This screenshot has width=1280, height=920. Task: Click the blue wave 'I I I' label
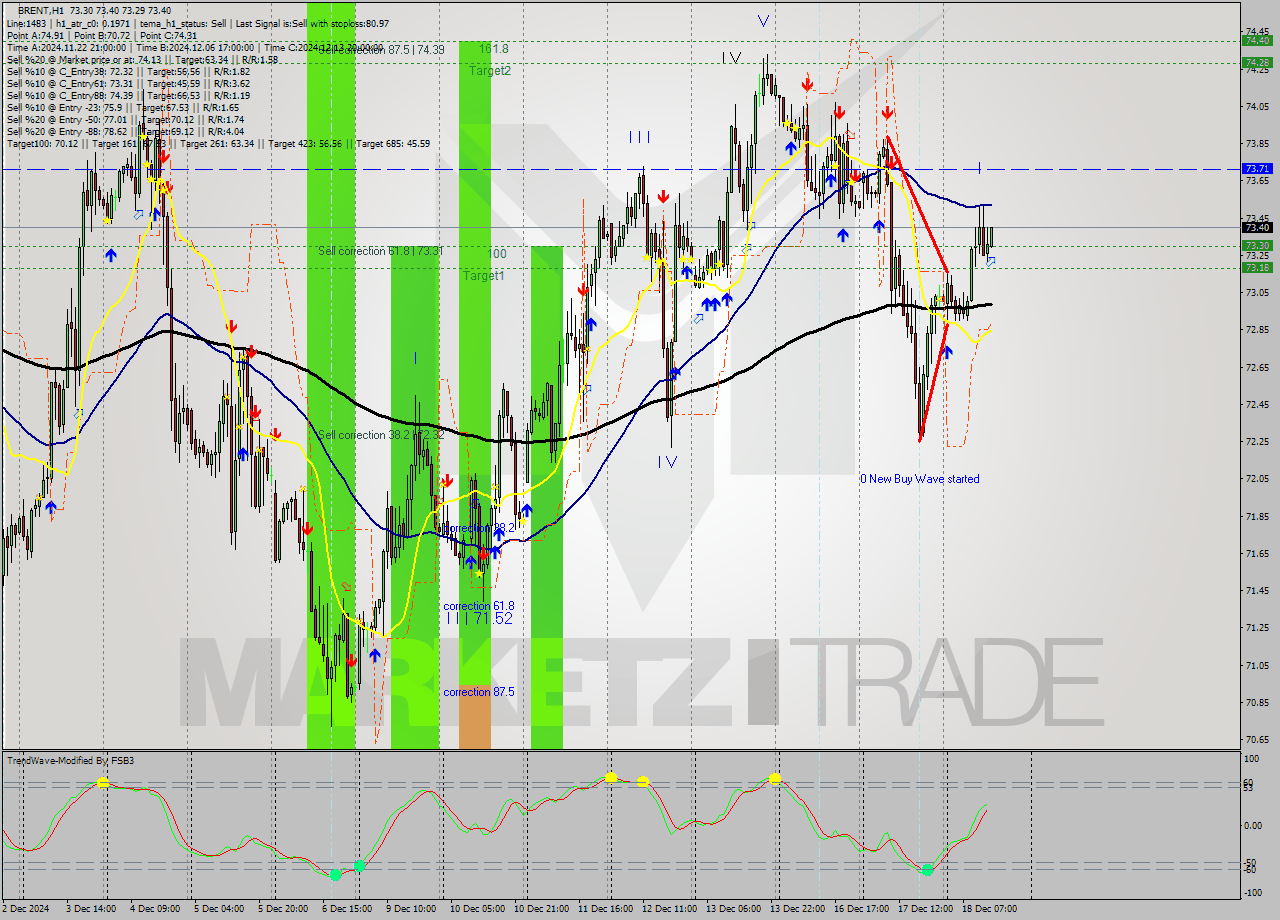click(x=641, y=137)
